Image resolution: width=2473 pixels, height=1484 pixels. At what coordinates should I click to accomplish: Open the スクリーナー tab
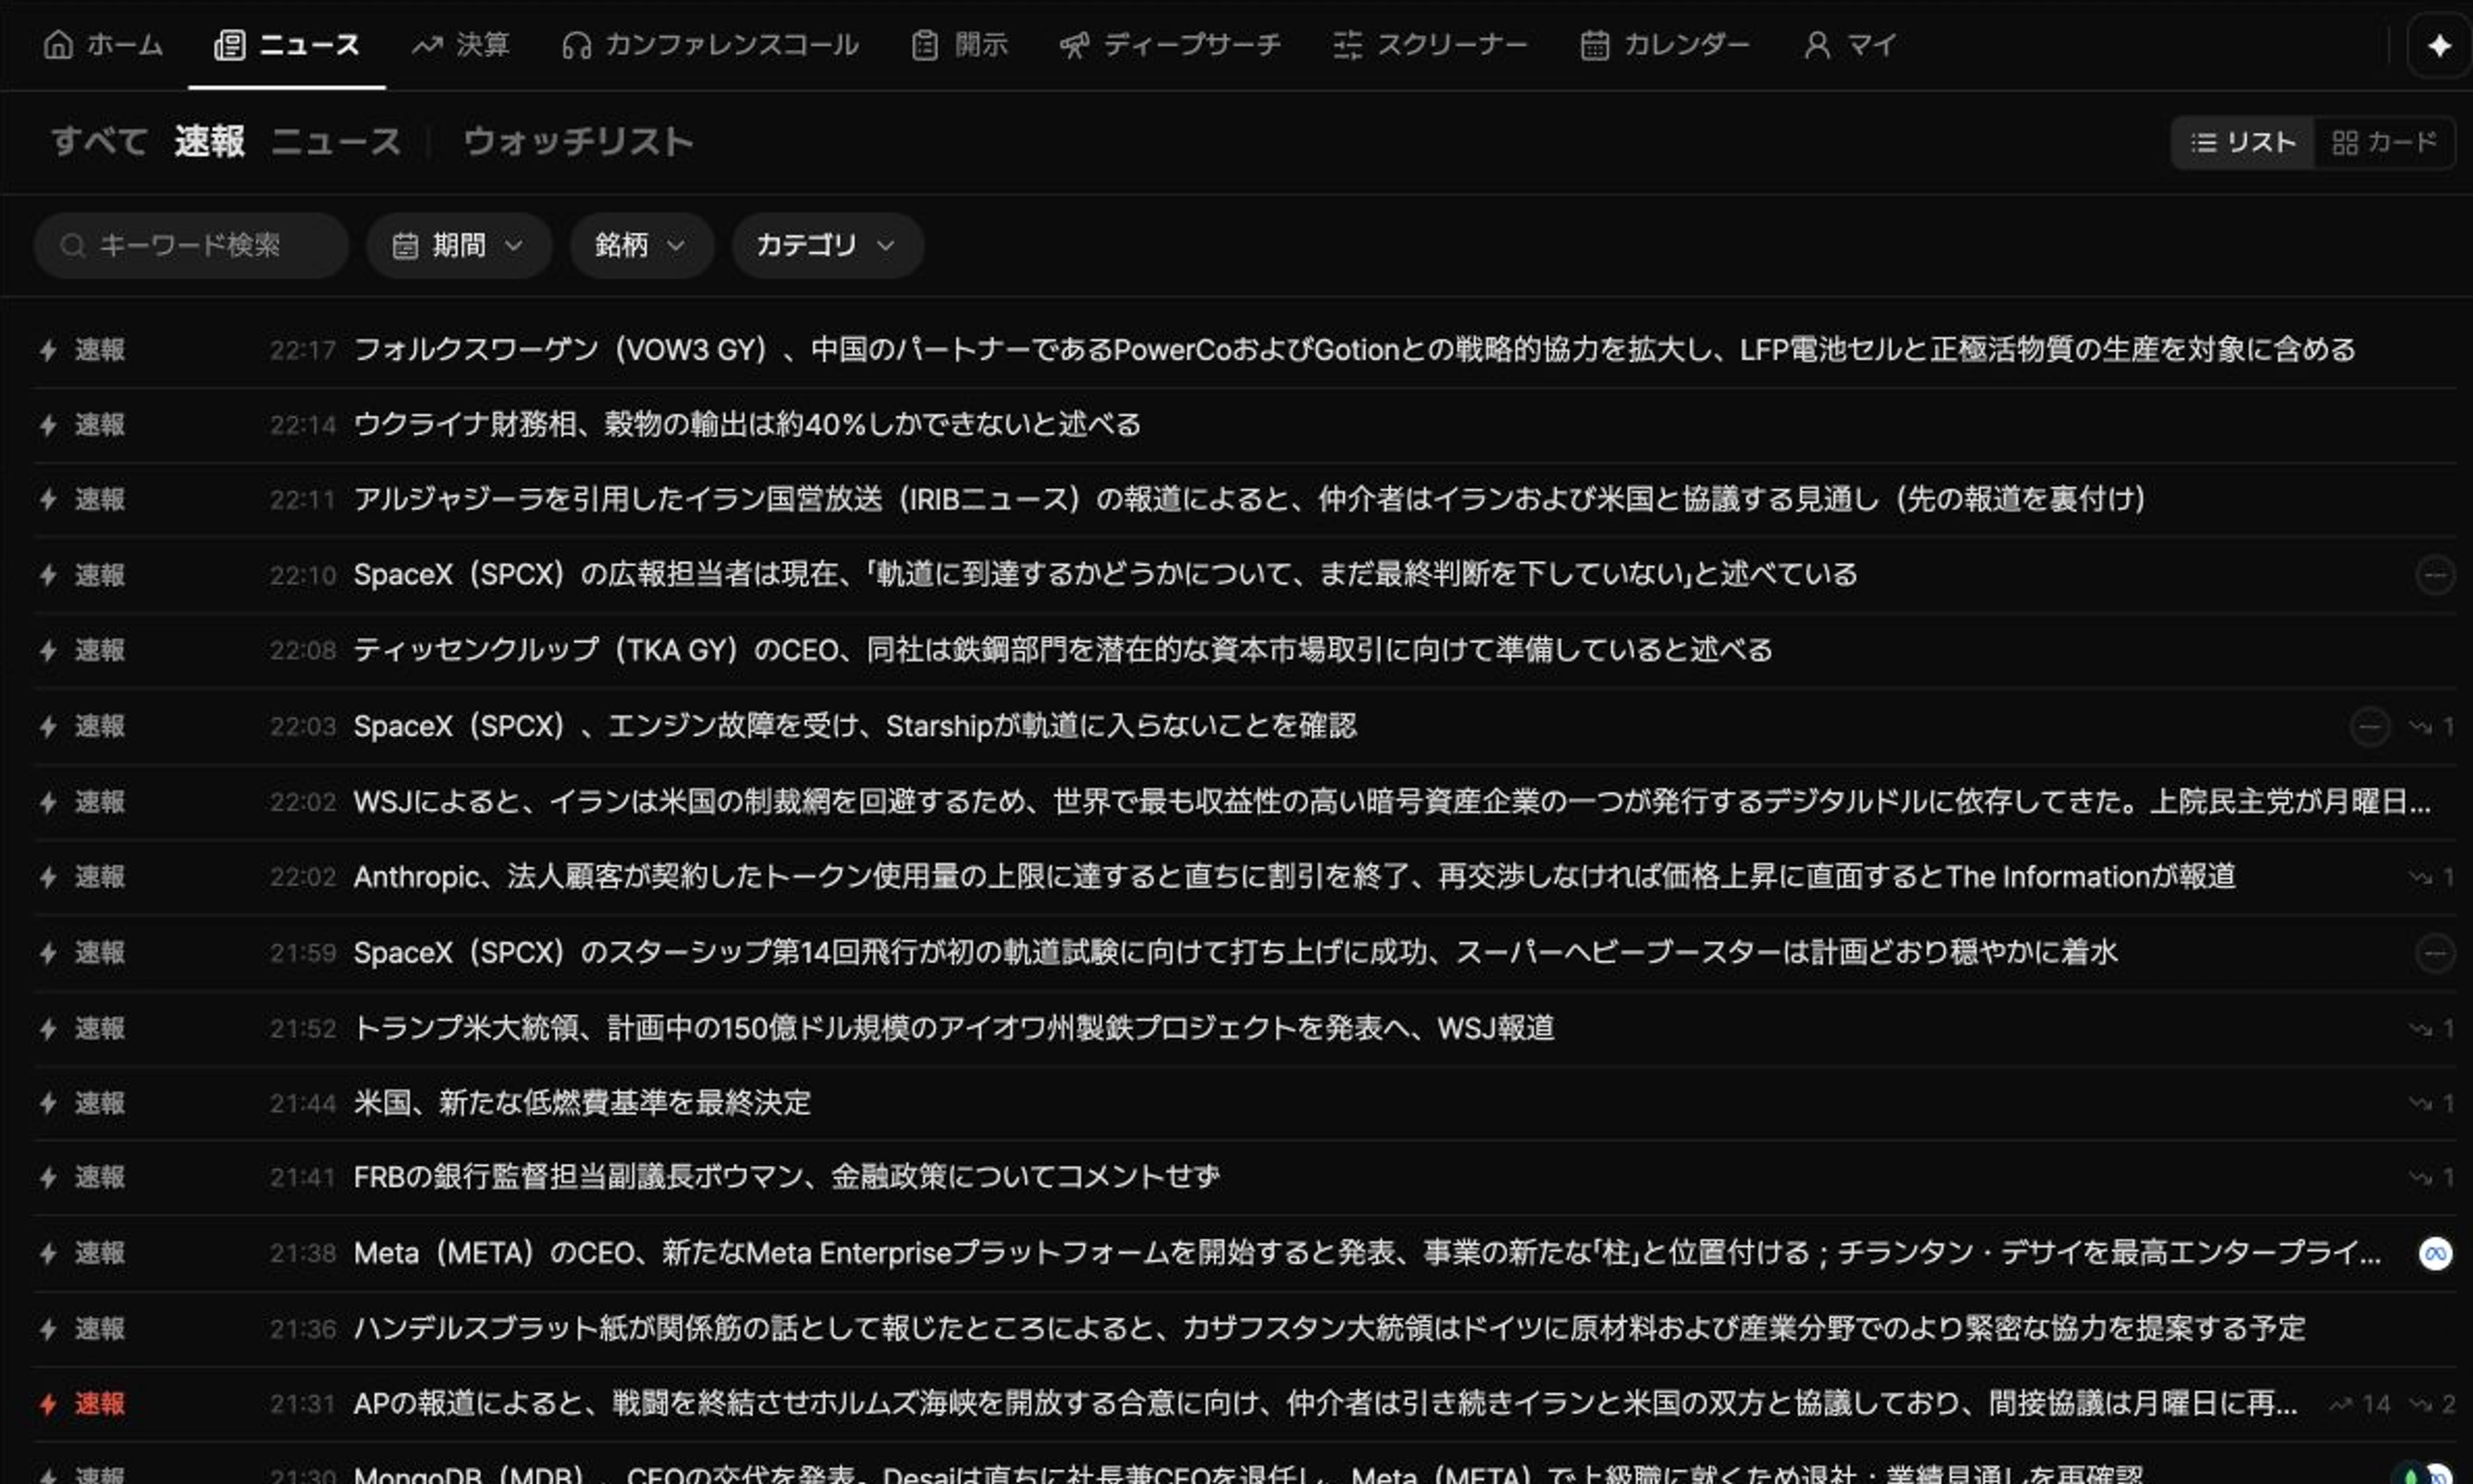coord(1430,45)
